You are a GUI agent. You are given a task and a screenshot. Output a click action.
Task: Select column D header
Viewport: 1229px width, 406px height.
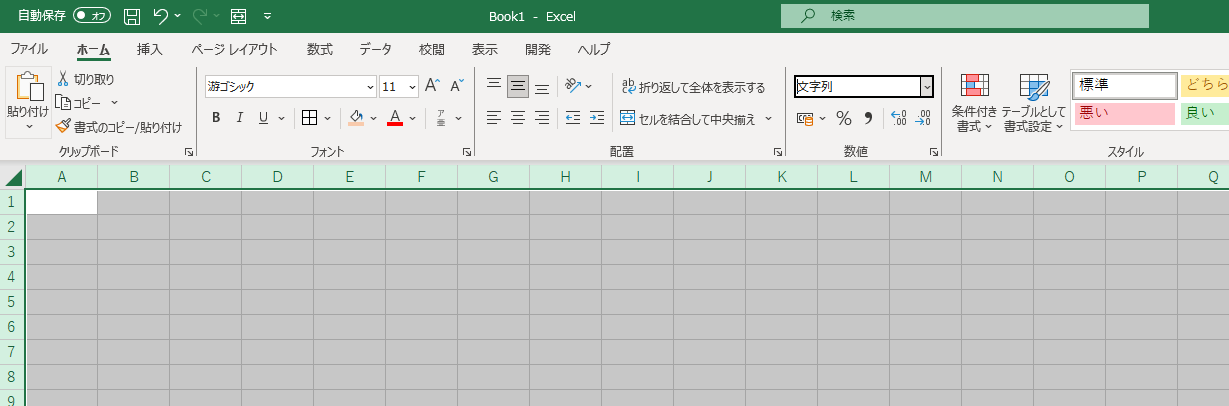coord(277,177)
